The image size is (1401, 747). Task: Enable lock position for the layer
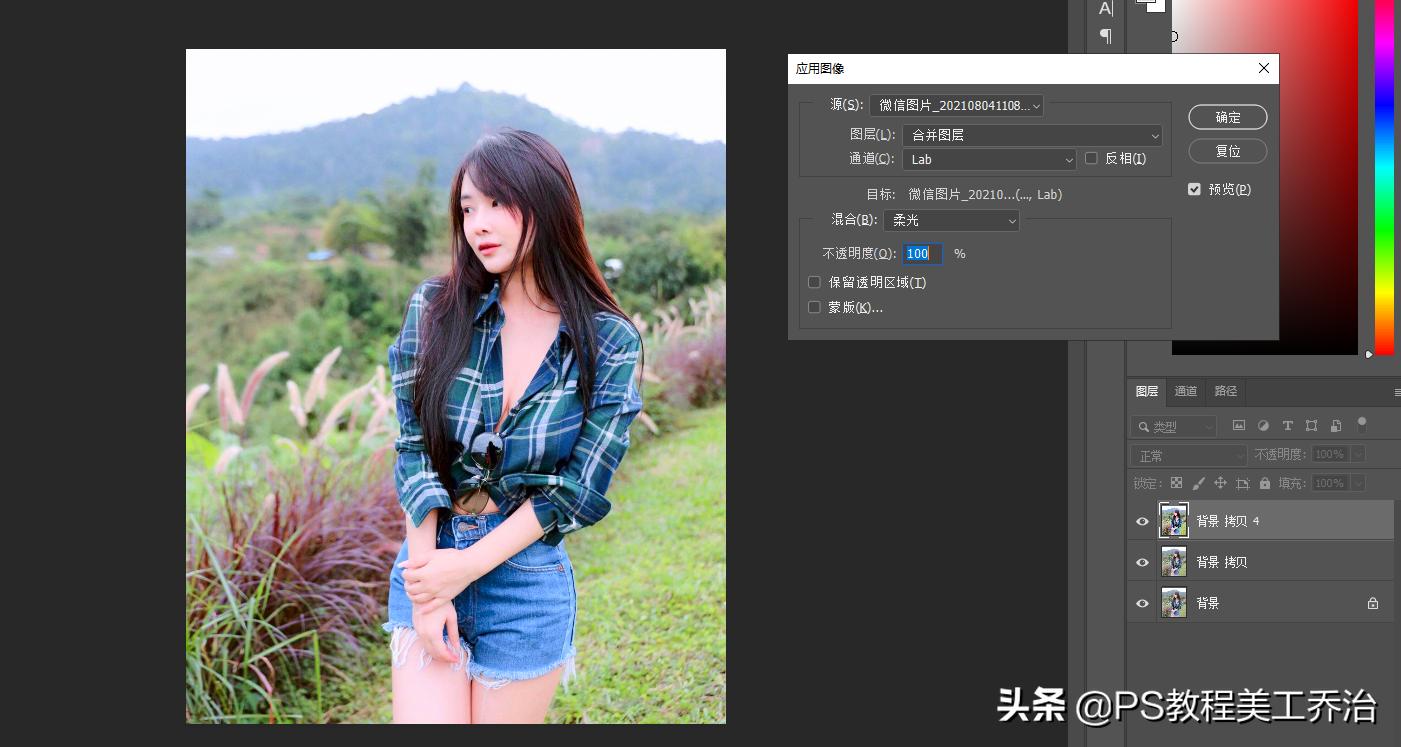(1221, 483)
